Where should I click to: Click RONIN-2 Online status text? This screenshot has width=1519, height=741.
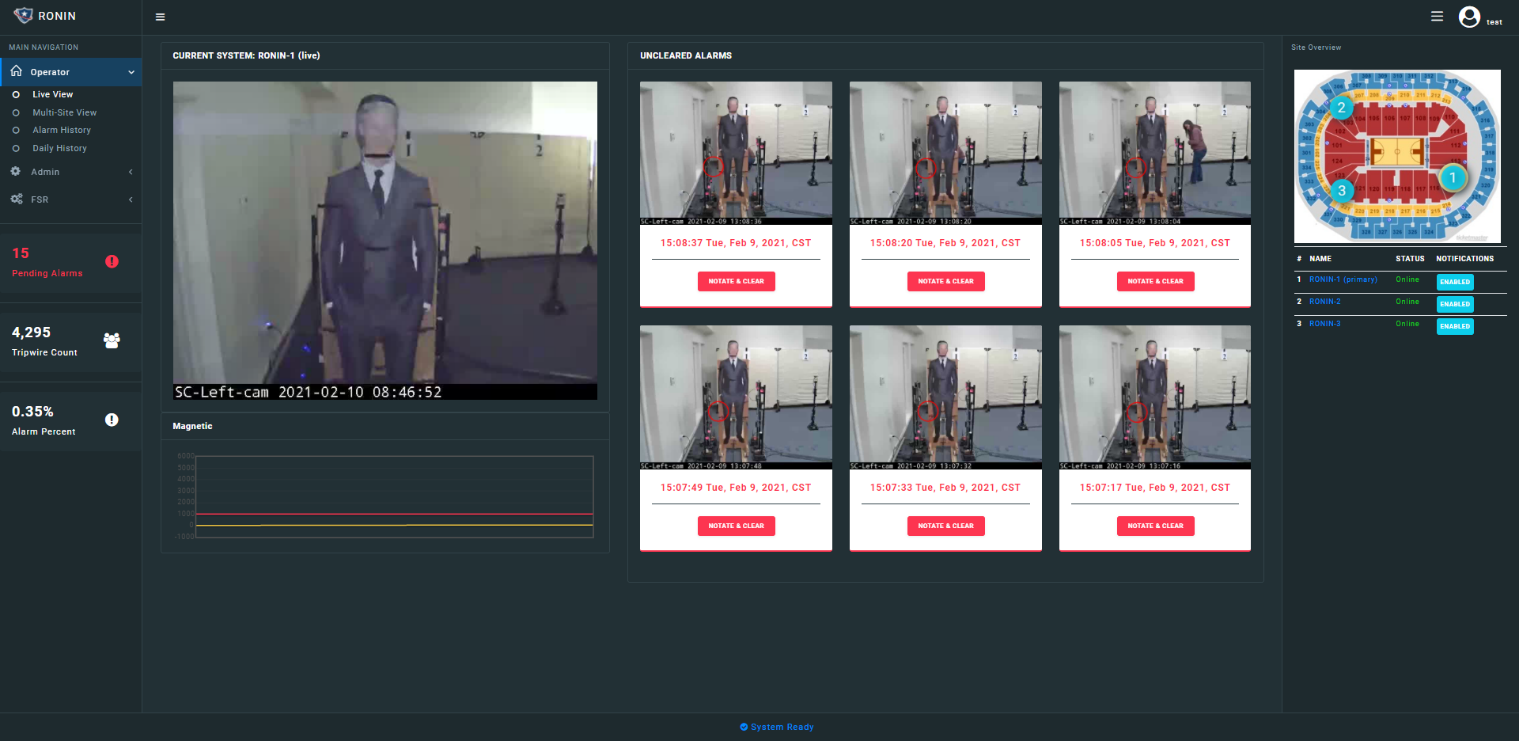click(1407, 301)
